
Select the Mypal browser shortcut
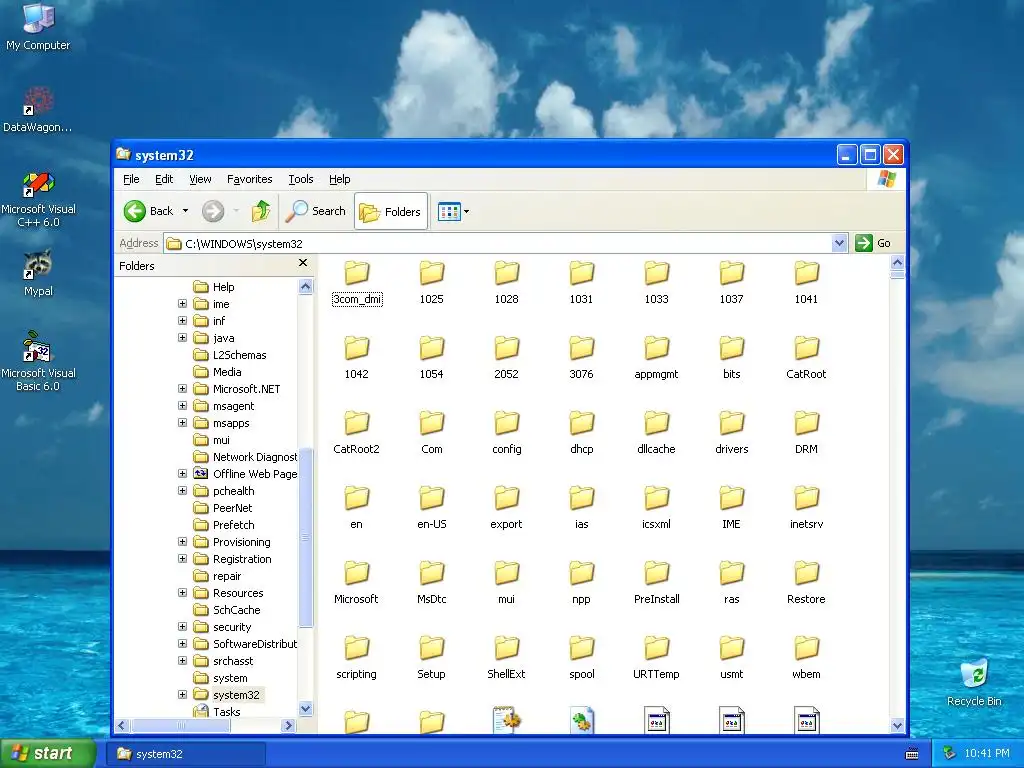38,273
